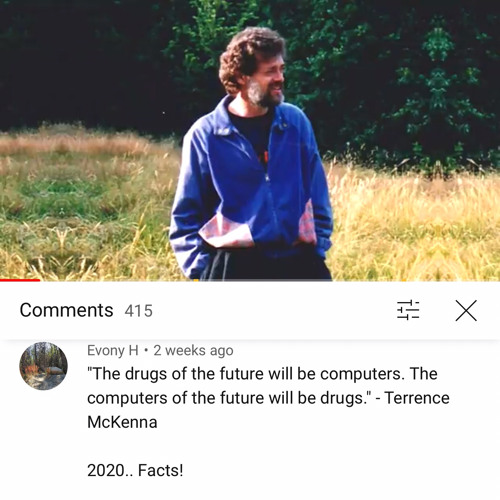Viewport: 500px width, 500px height.
Task: Select the comment text starting 'The drugs of the future'
Action: click(268, 398)
